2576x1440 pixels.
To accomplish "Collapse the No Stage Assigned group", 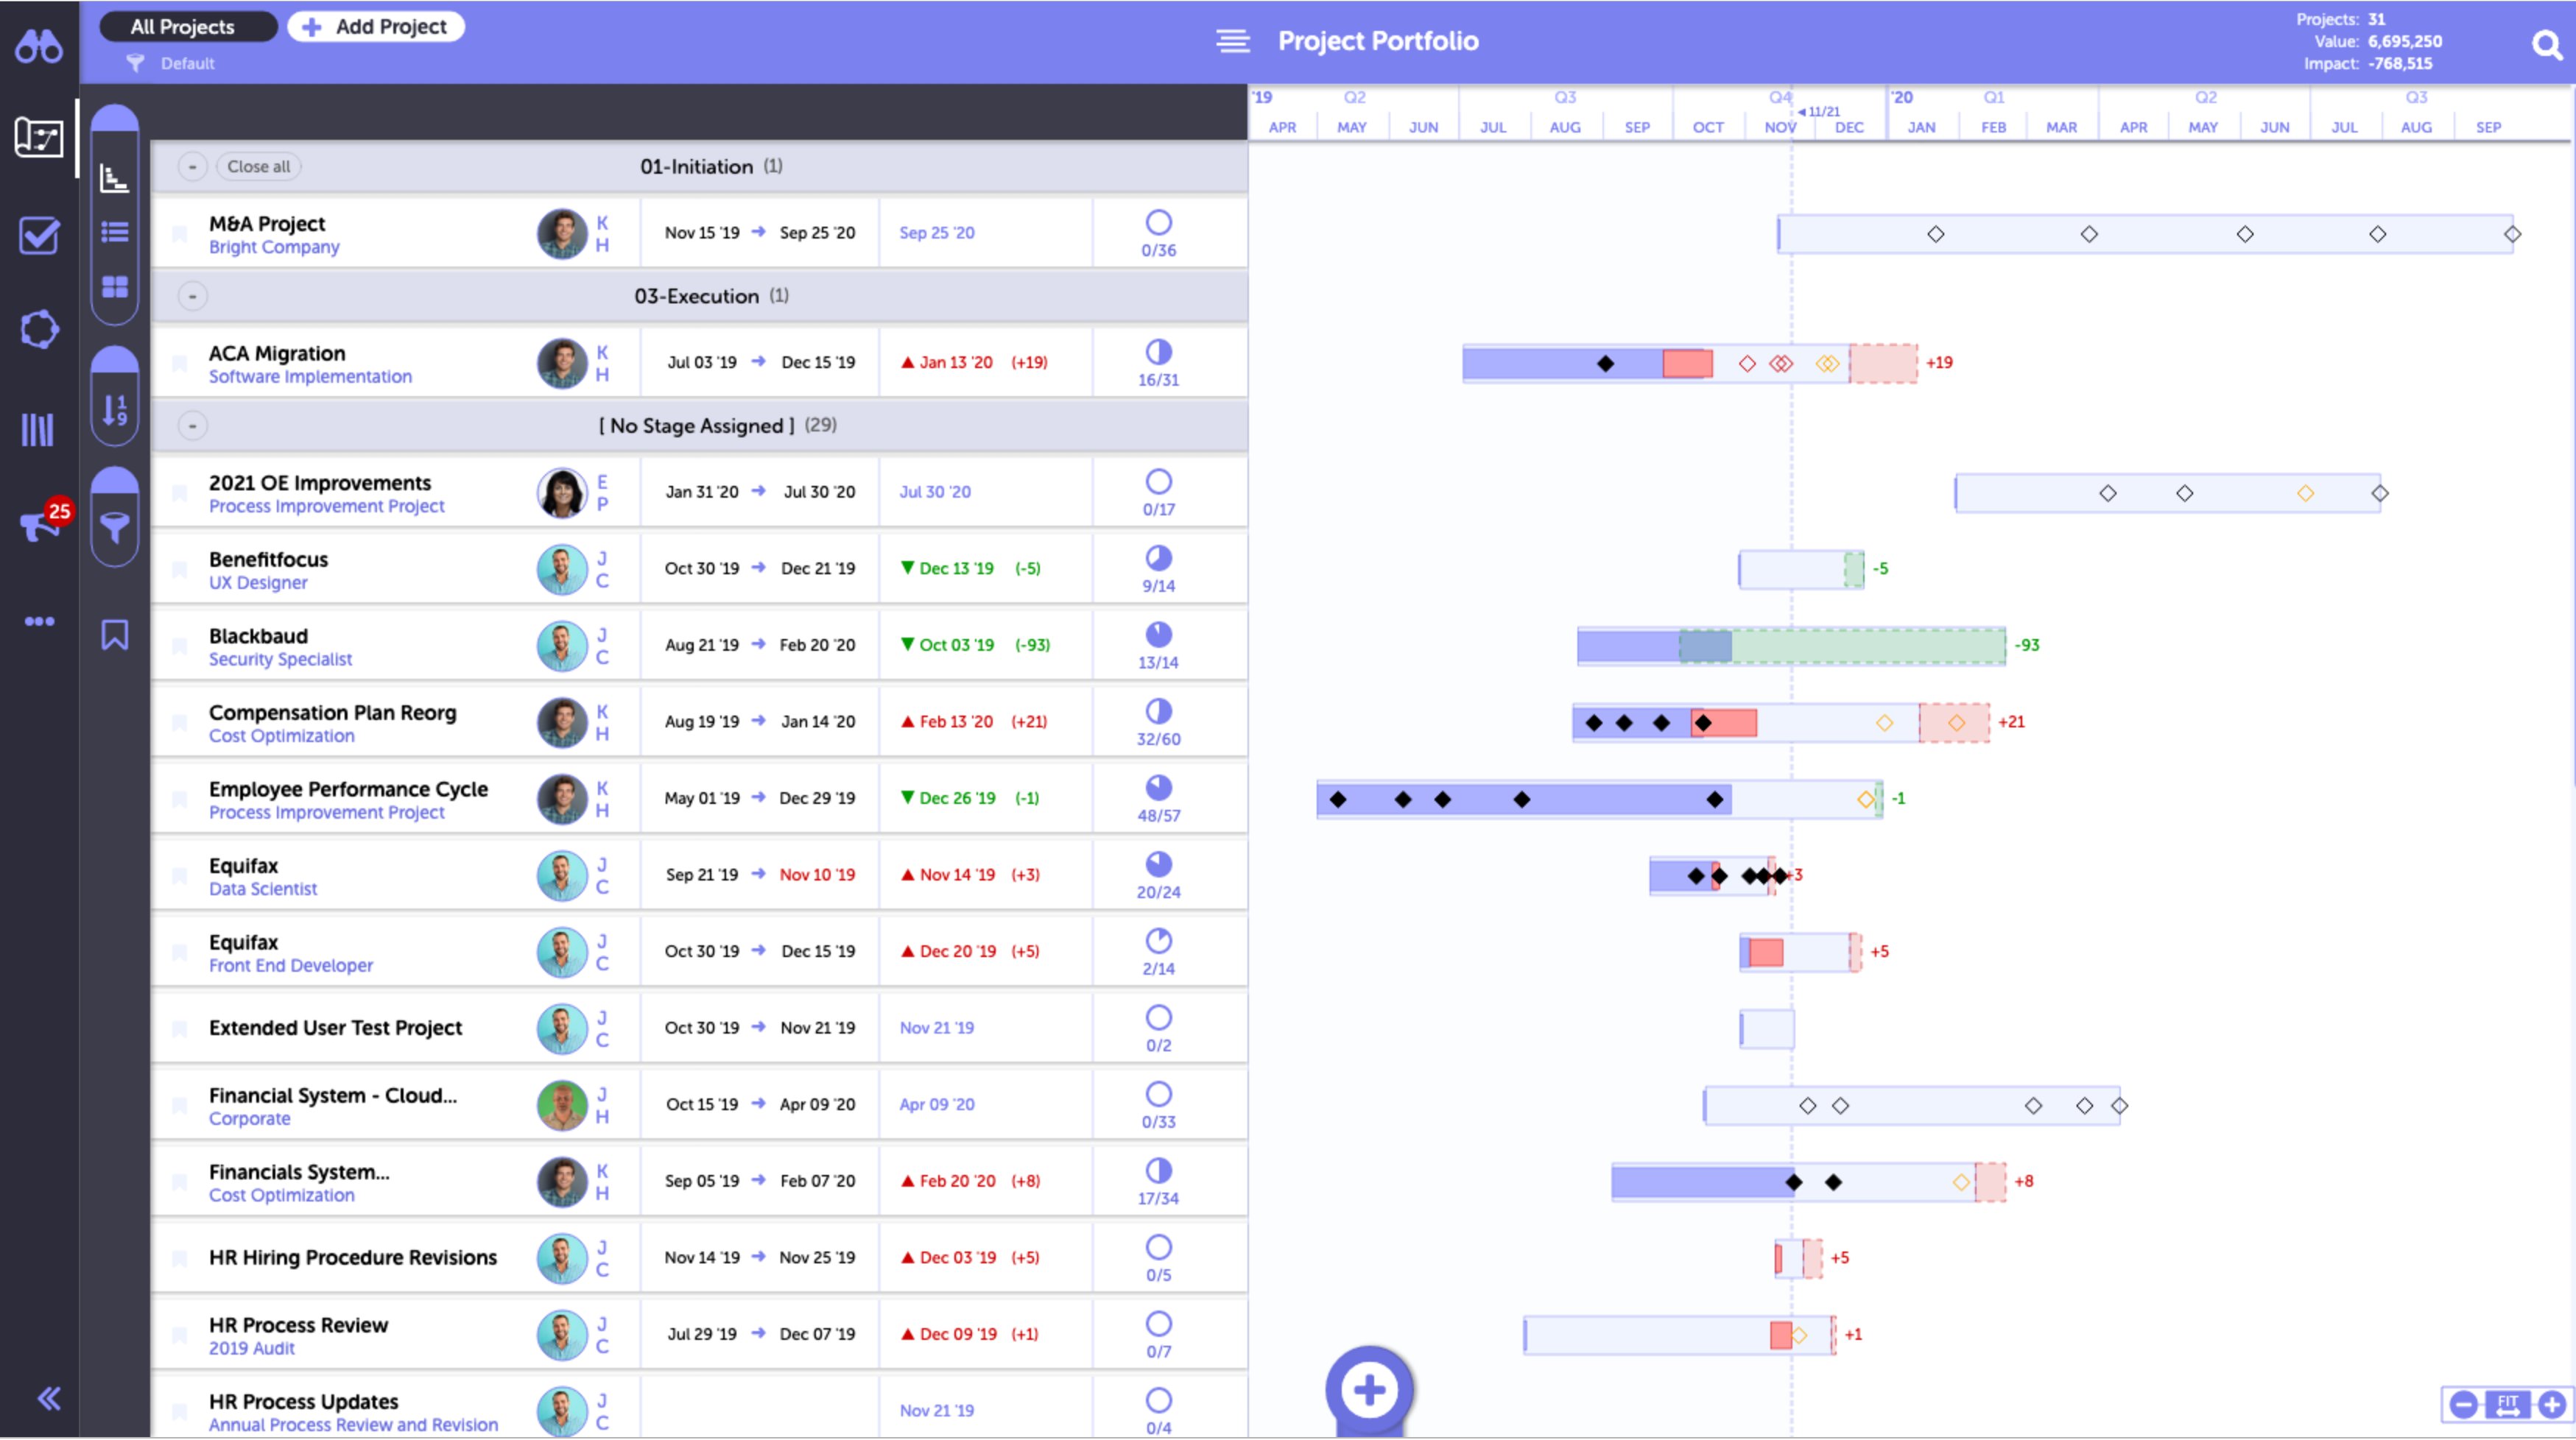I will [x=193, y=426].
